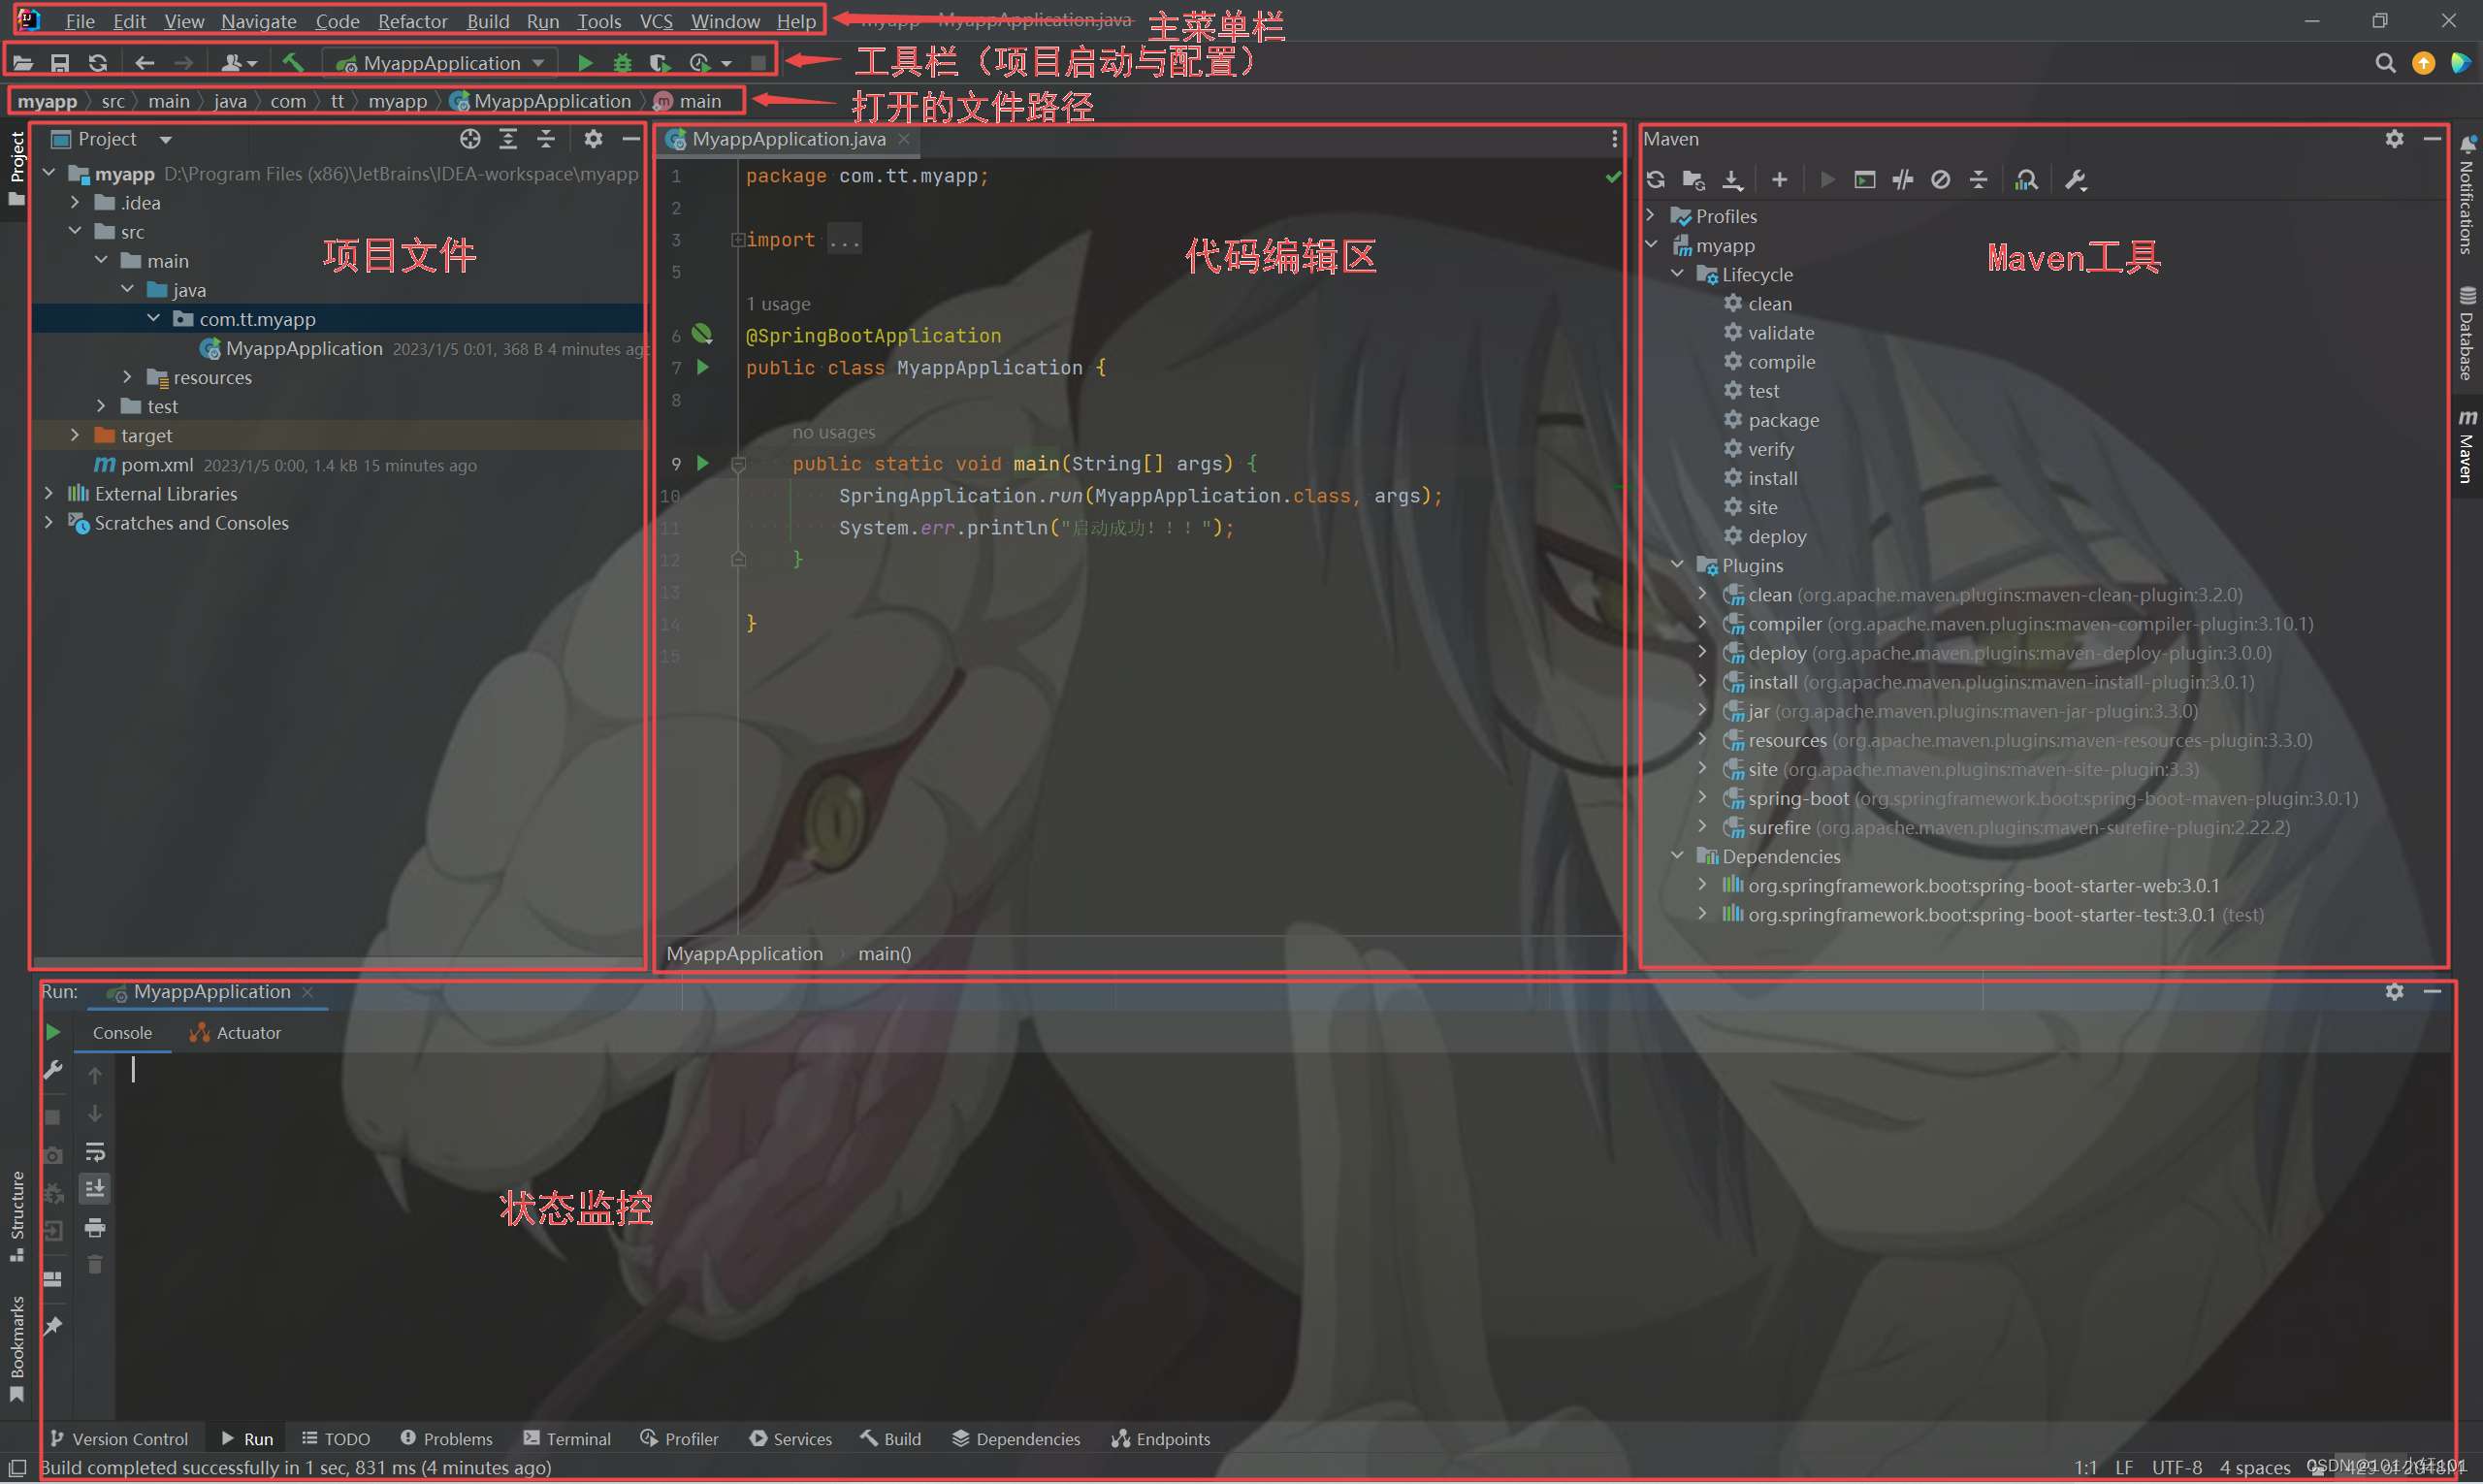This screenshot has width=2483, height=1484.
Task: Click Maven Download Sources icon
Action: point(1733,180)
